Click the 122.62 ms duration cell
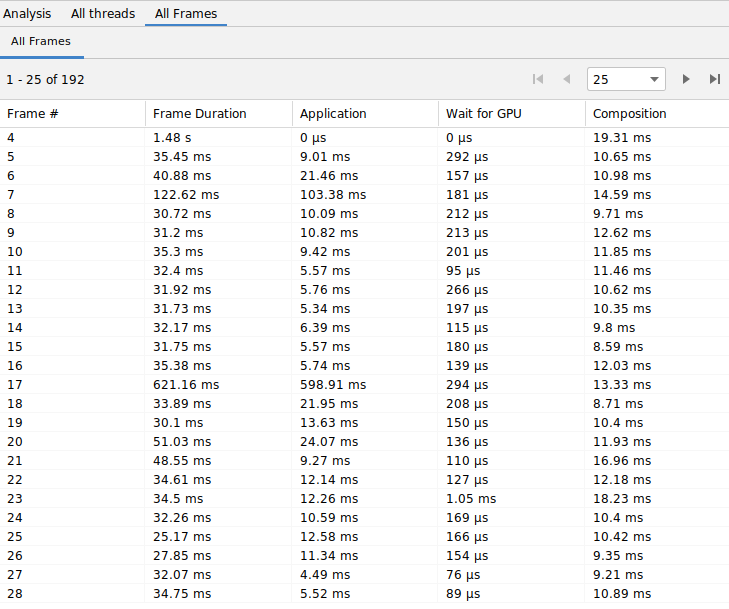Screen dimensions: 729x609 186,194
